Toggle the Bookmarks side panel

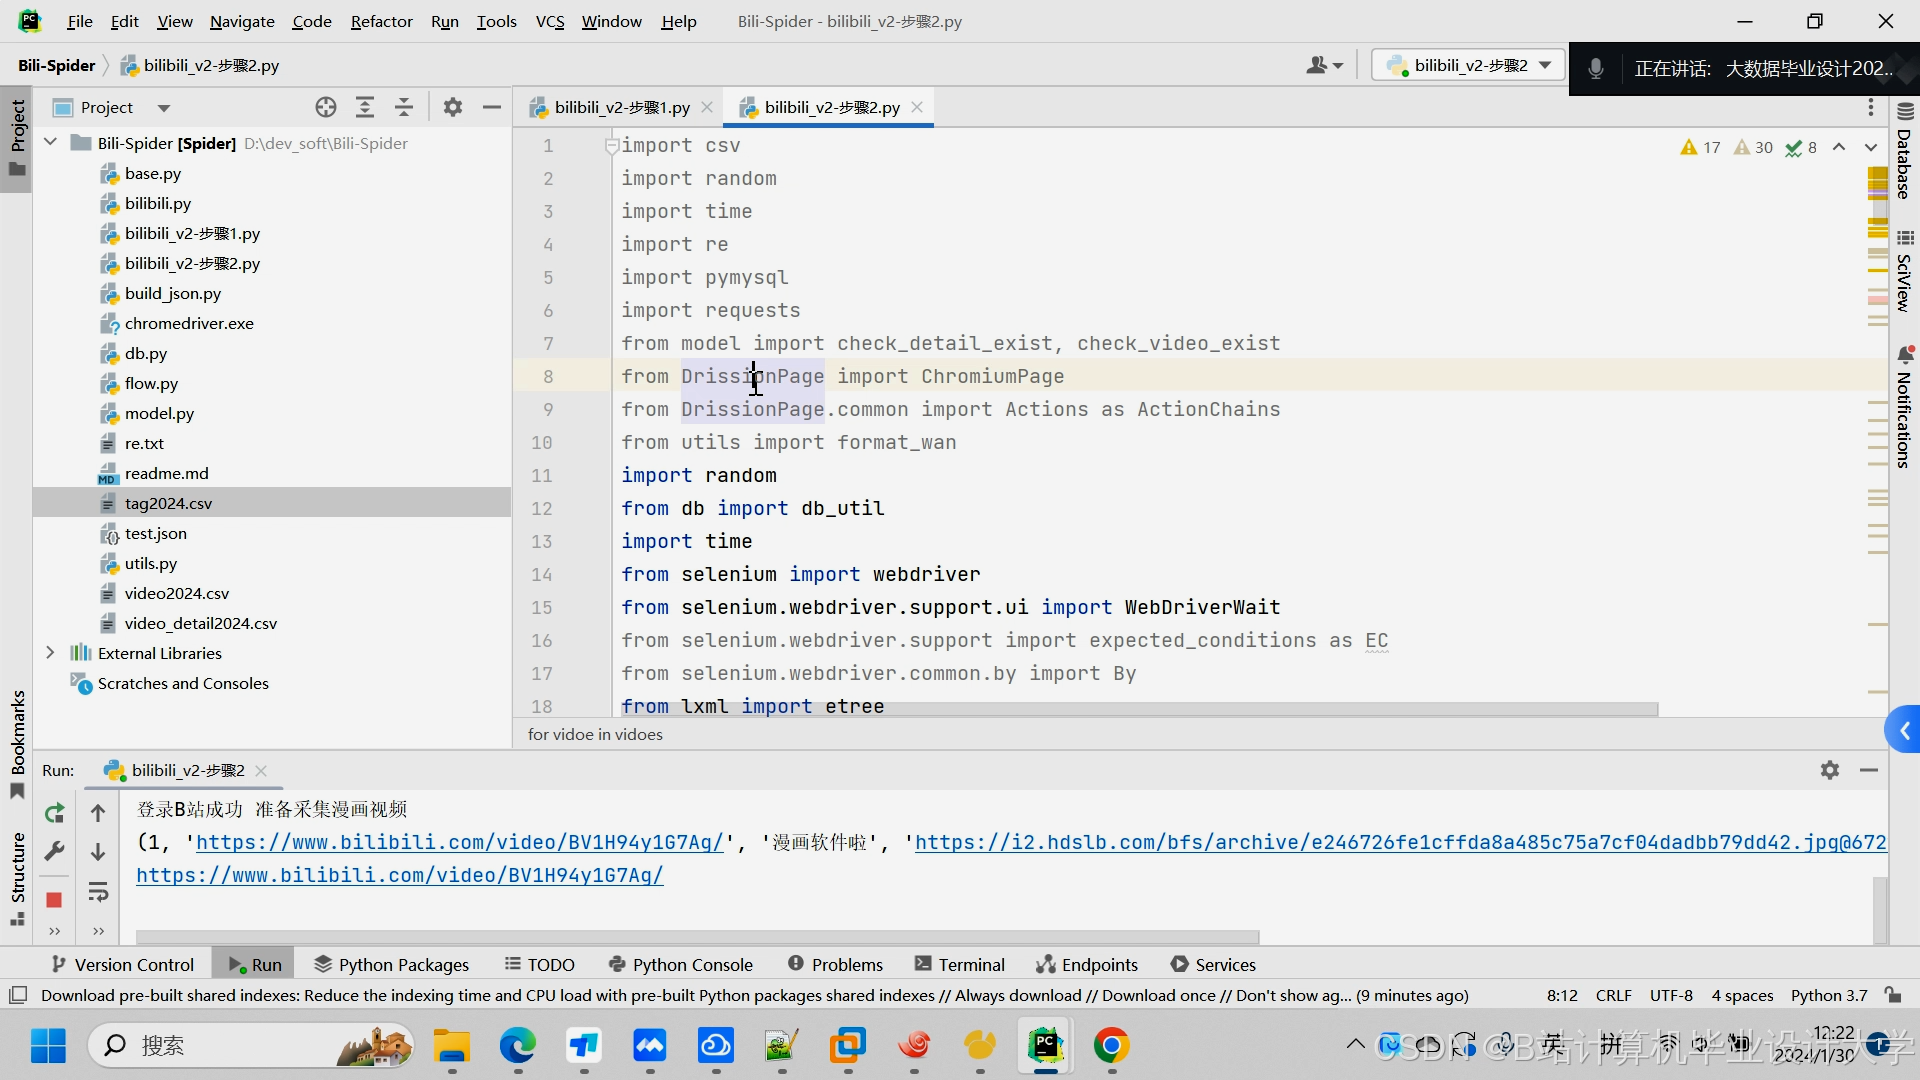click(17, 740)
